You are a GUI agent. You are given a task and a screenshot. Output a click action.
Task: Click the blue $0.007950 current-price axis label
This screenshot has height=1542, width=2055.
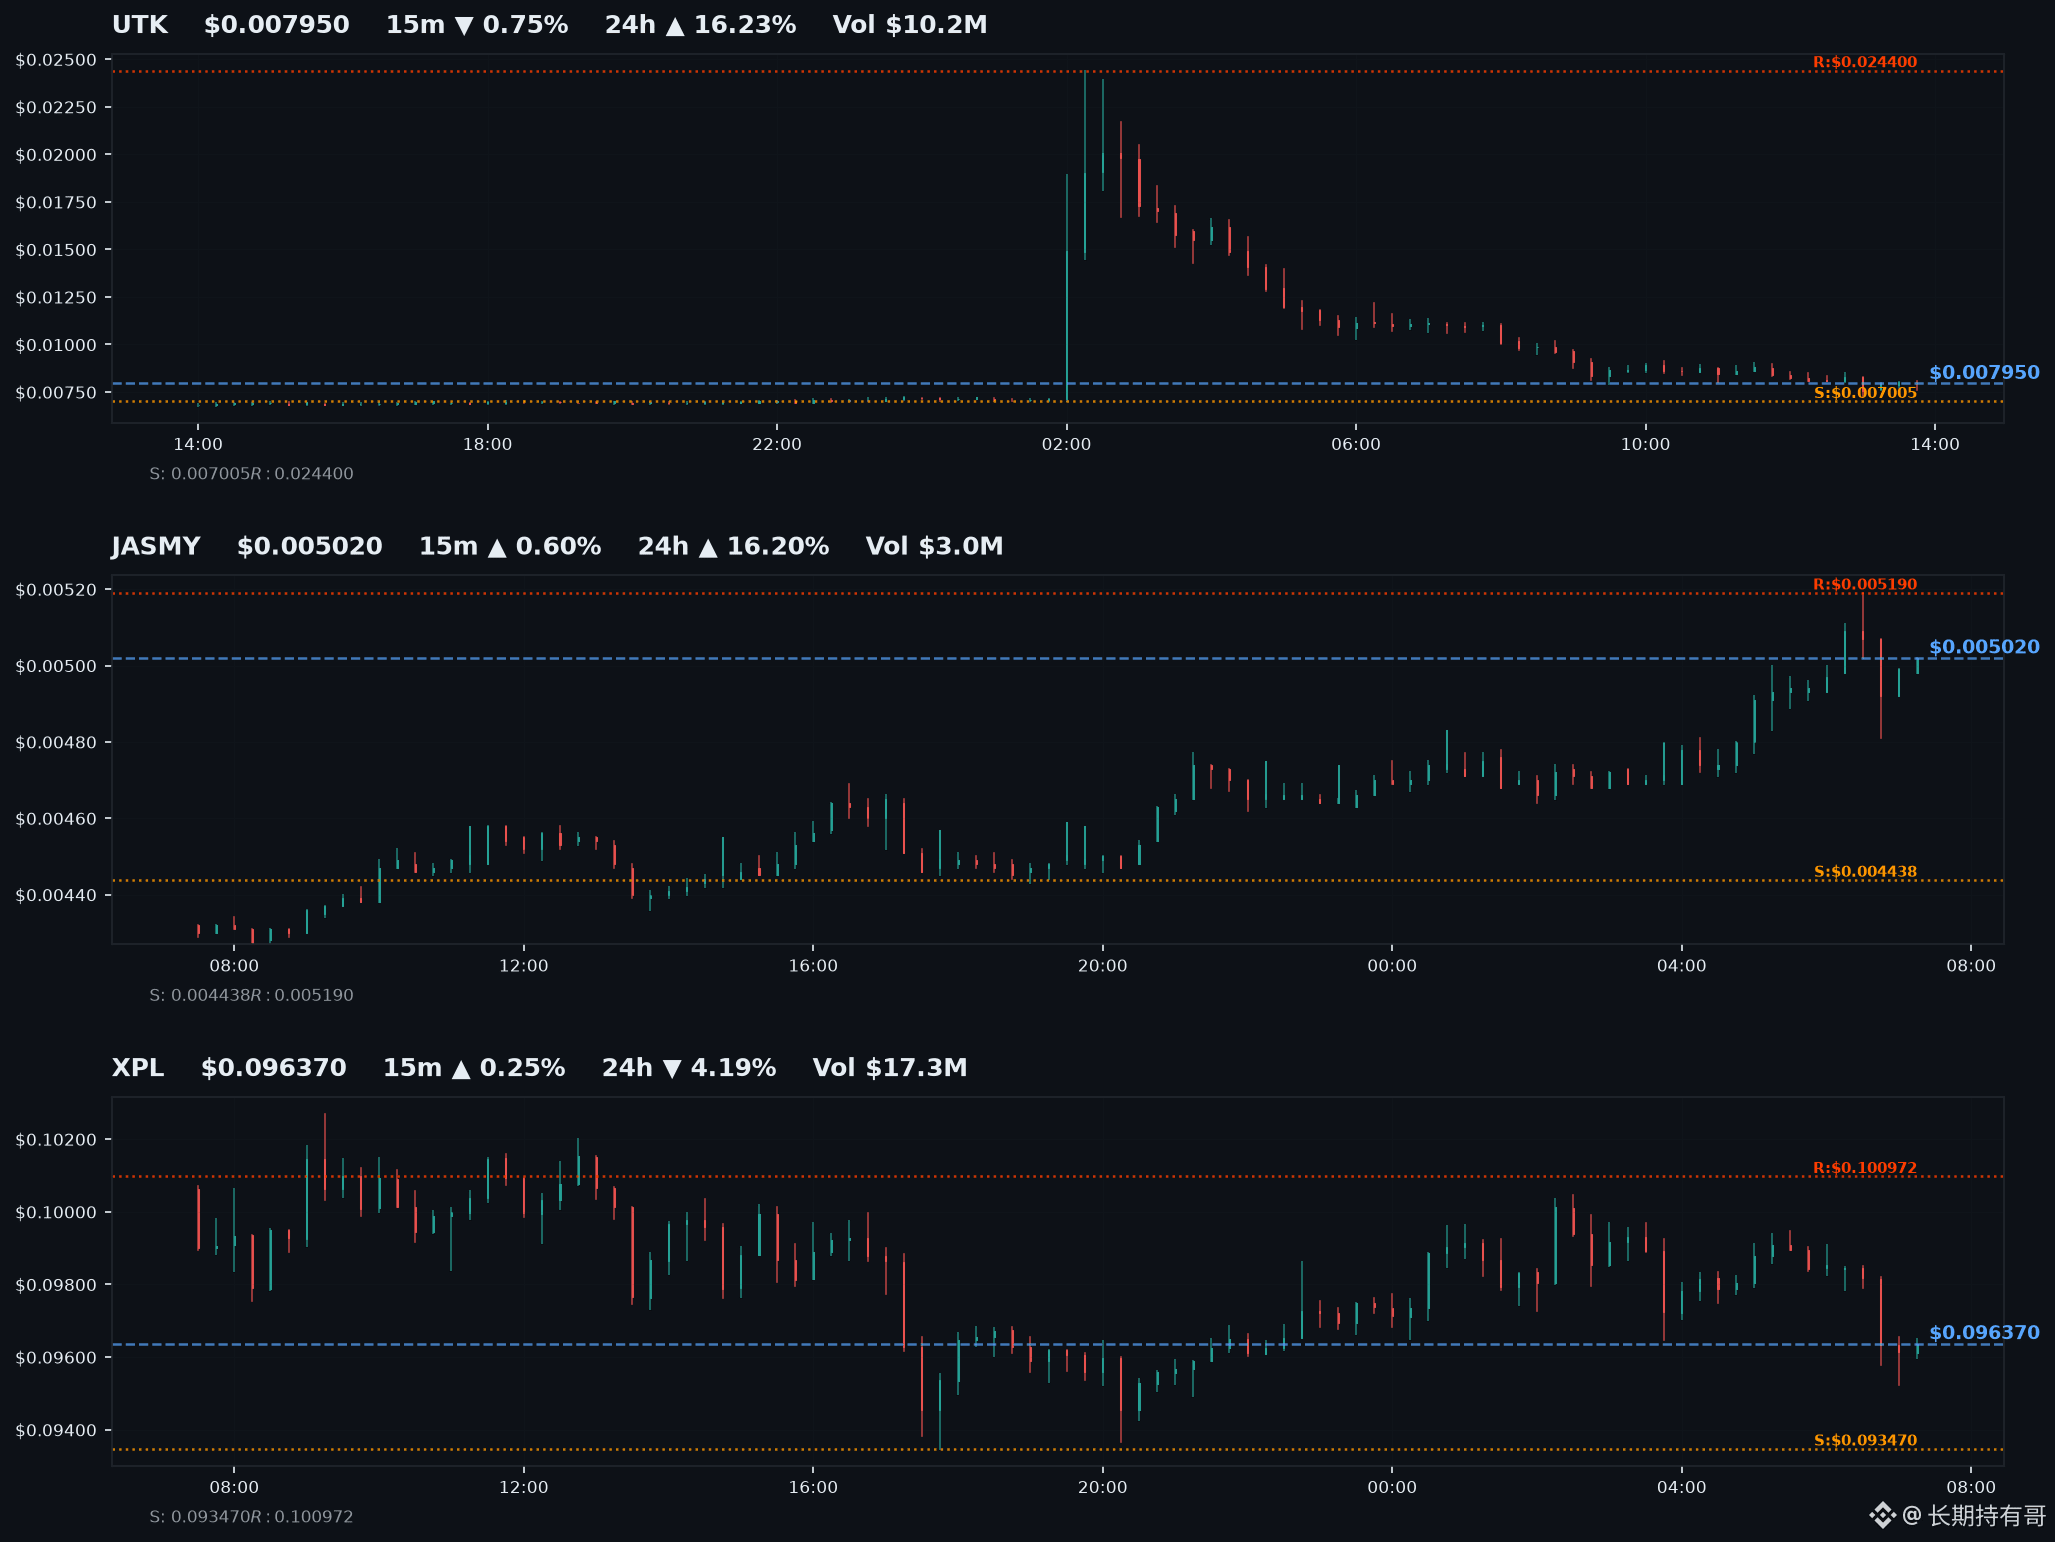point(1984,373)
